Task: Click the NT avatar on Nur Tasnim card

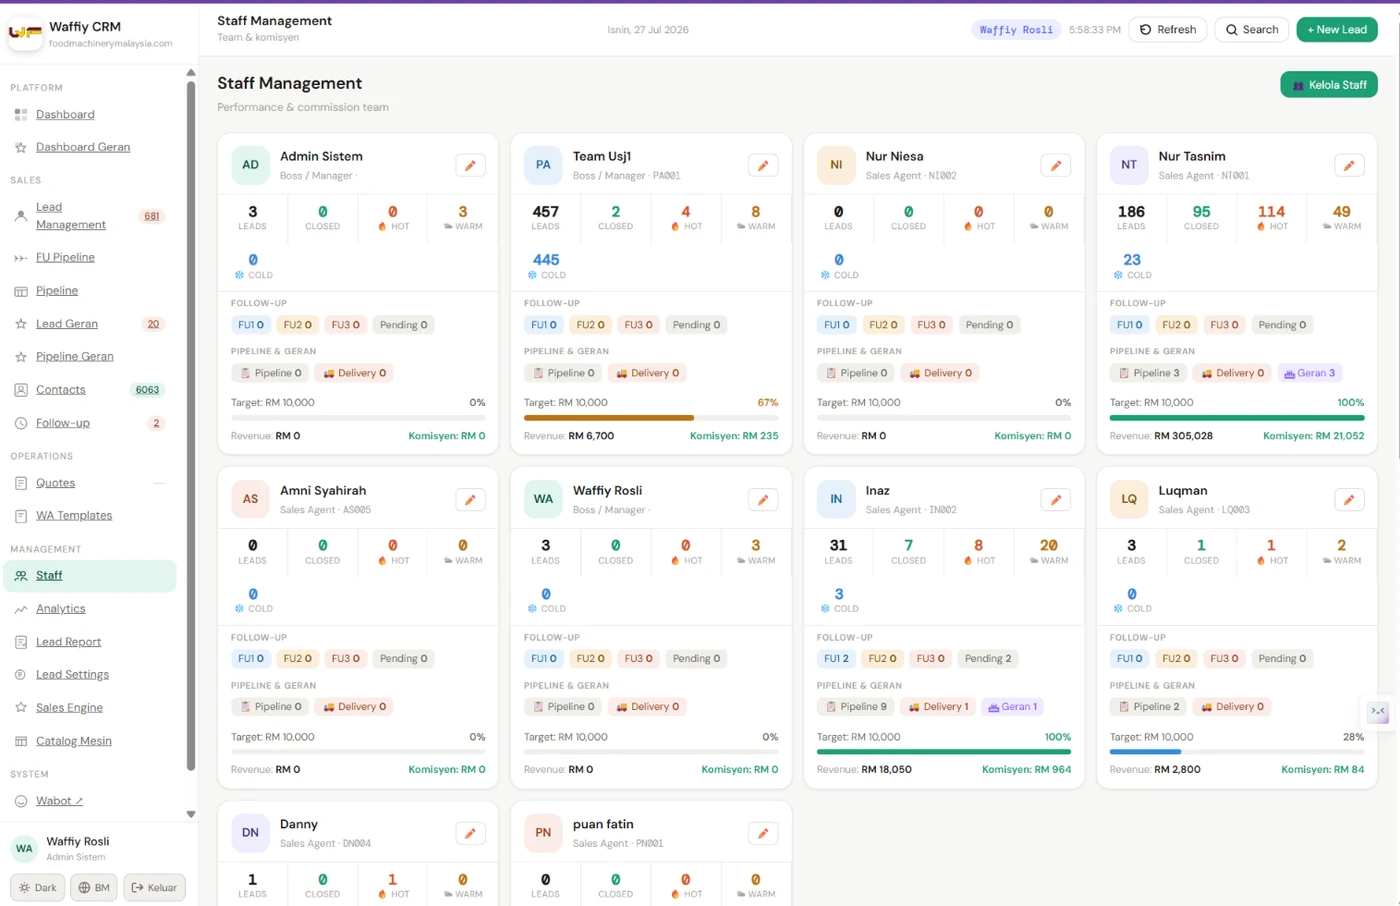Action: pyautogui.click(x=1129, y=166)
